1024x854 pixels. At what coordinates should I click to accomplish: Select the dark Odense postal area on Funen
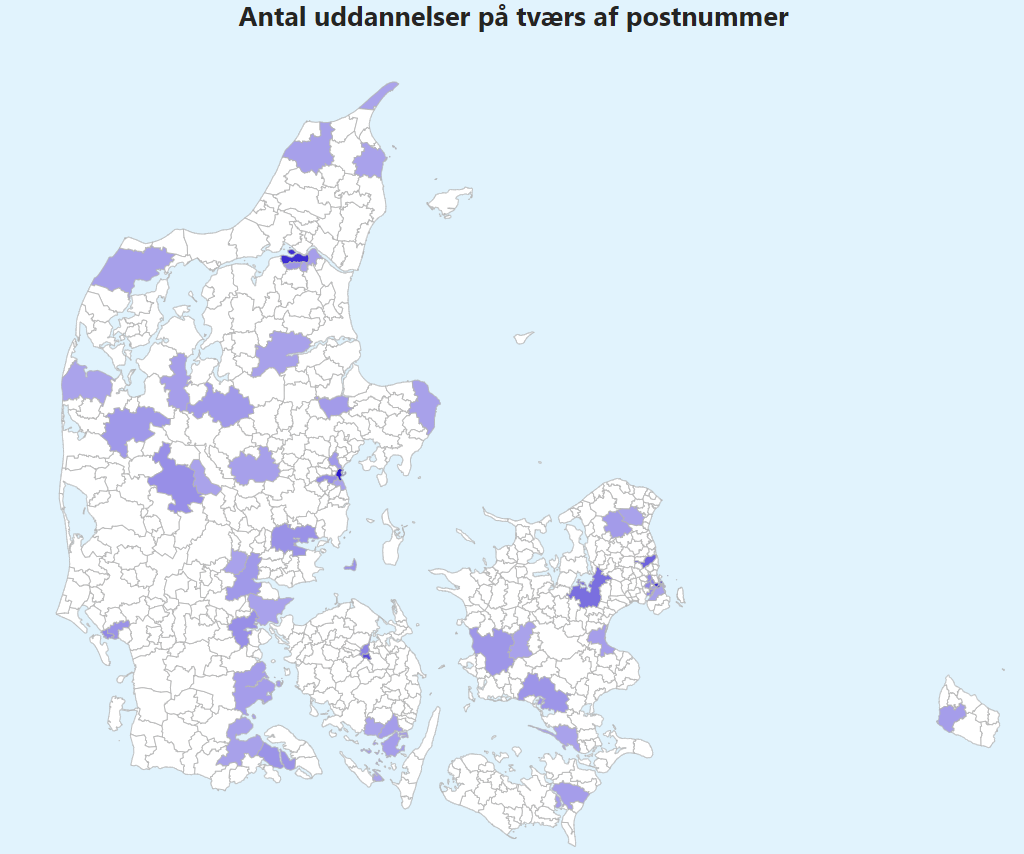point(365,653)
